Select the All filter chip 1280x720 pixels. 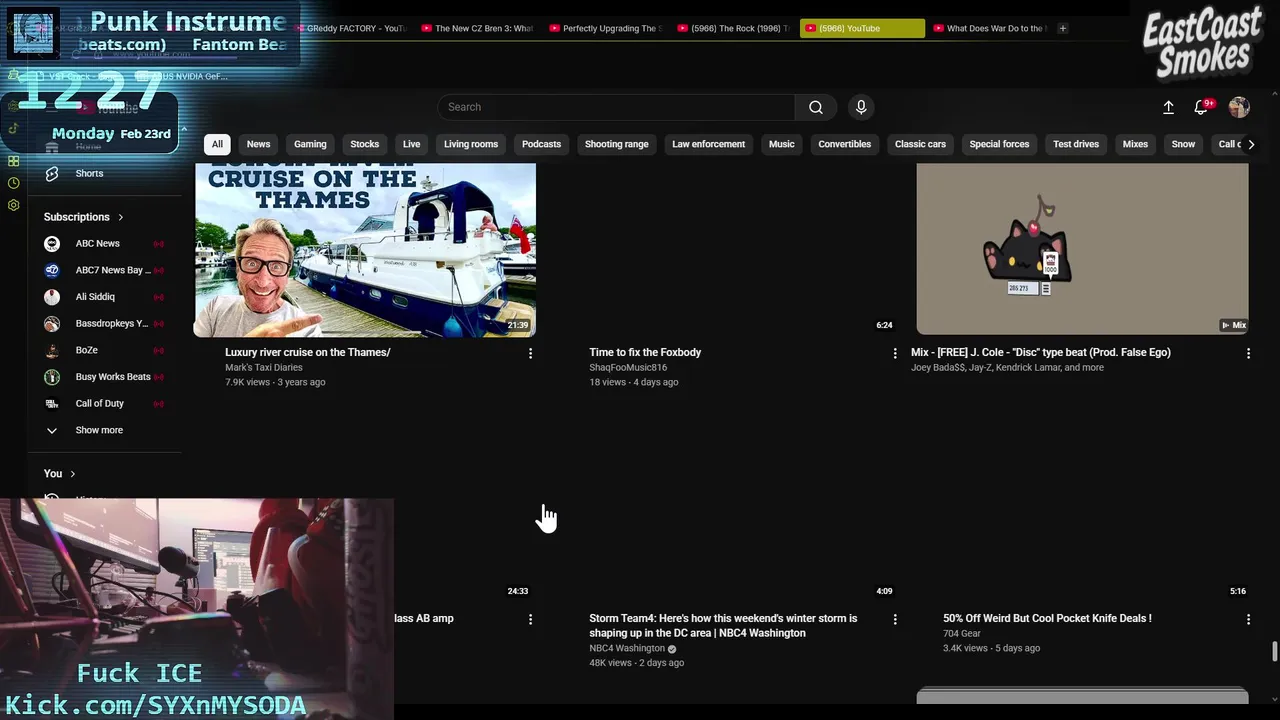(217, 144)
